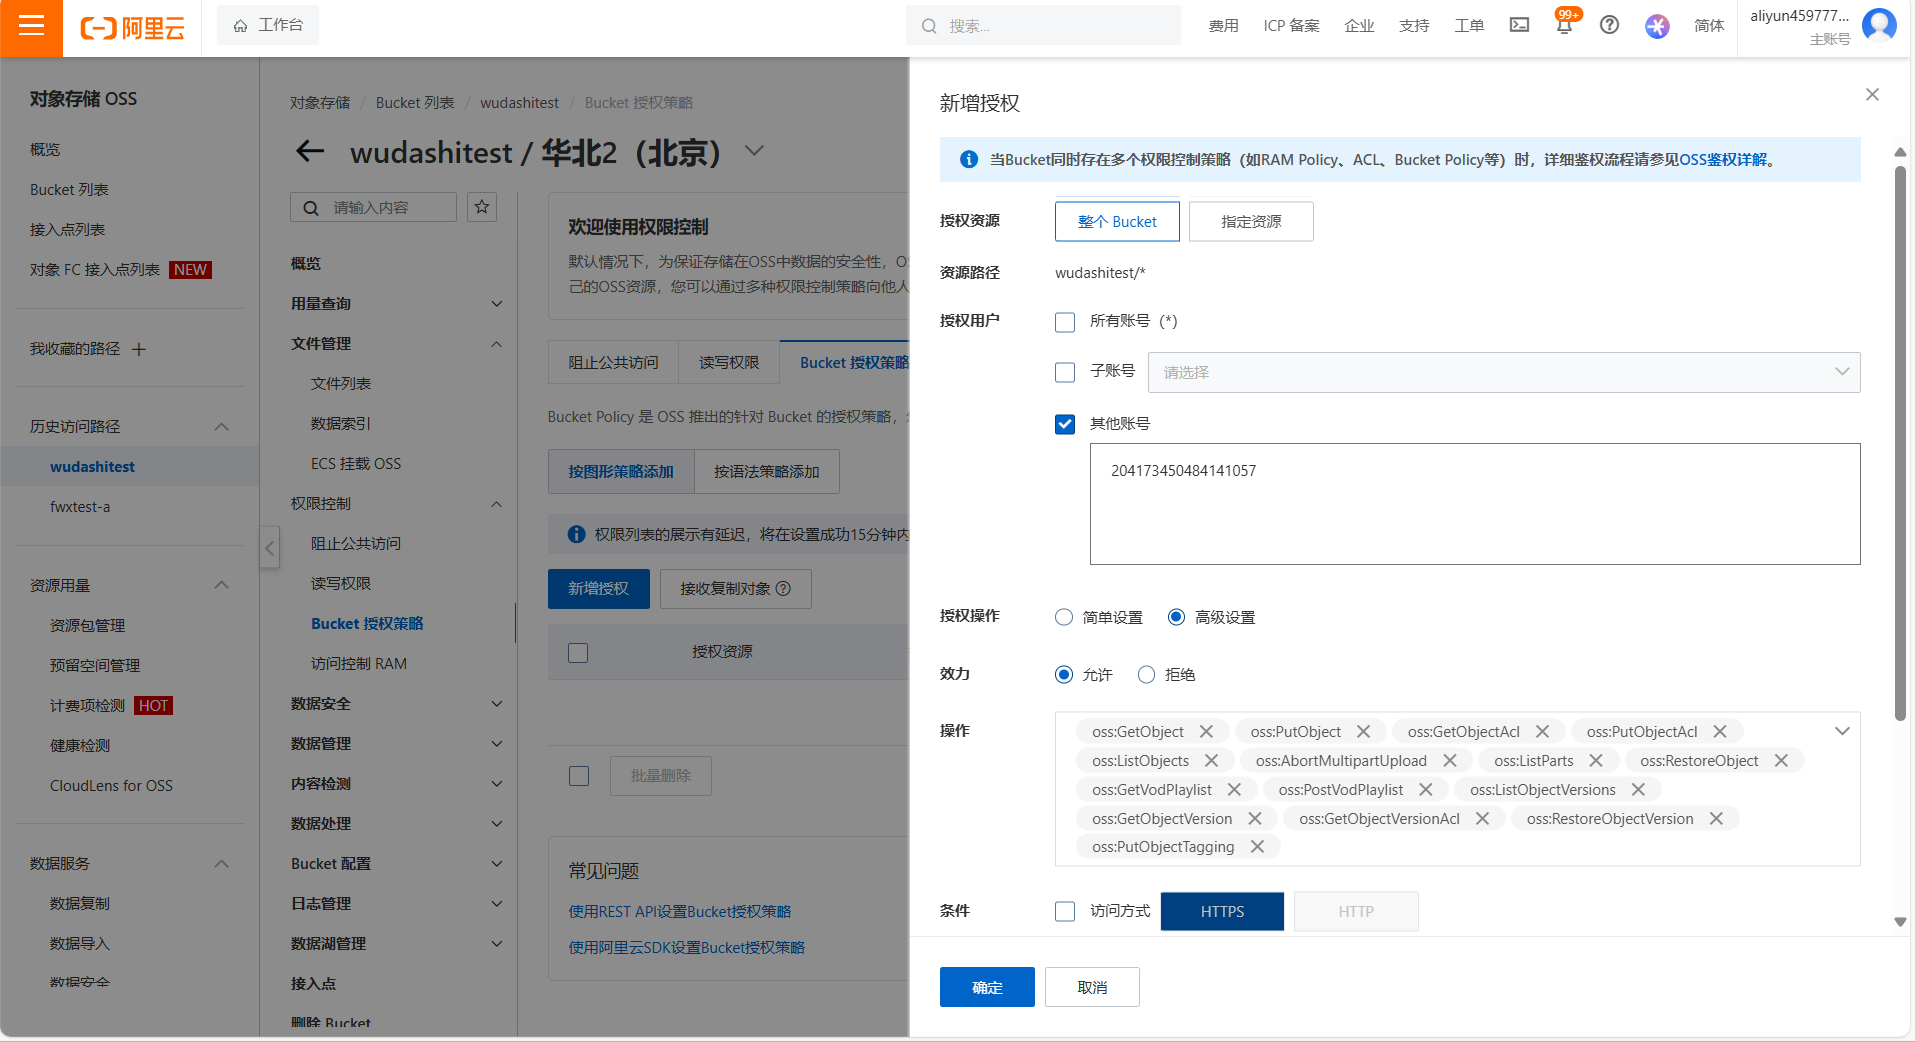Open the 子账号 请选择 dropdown
The height and width of the screenshot is (1042, 1915).
point(1503,372)
